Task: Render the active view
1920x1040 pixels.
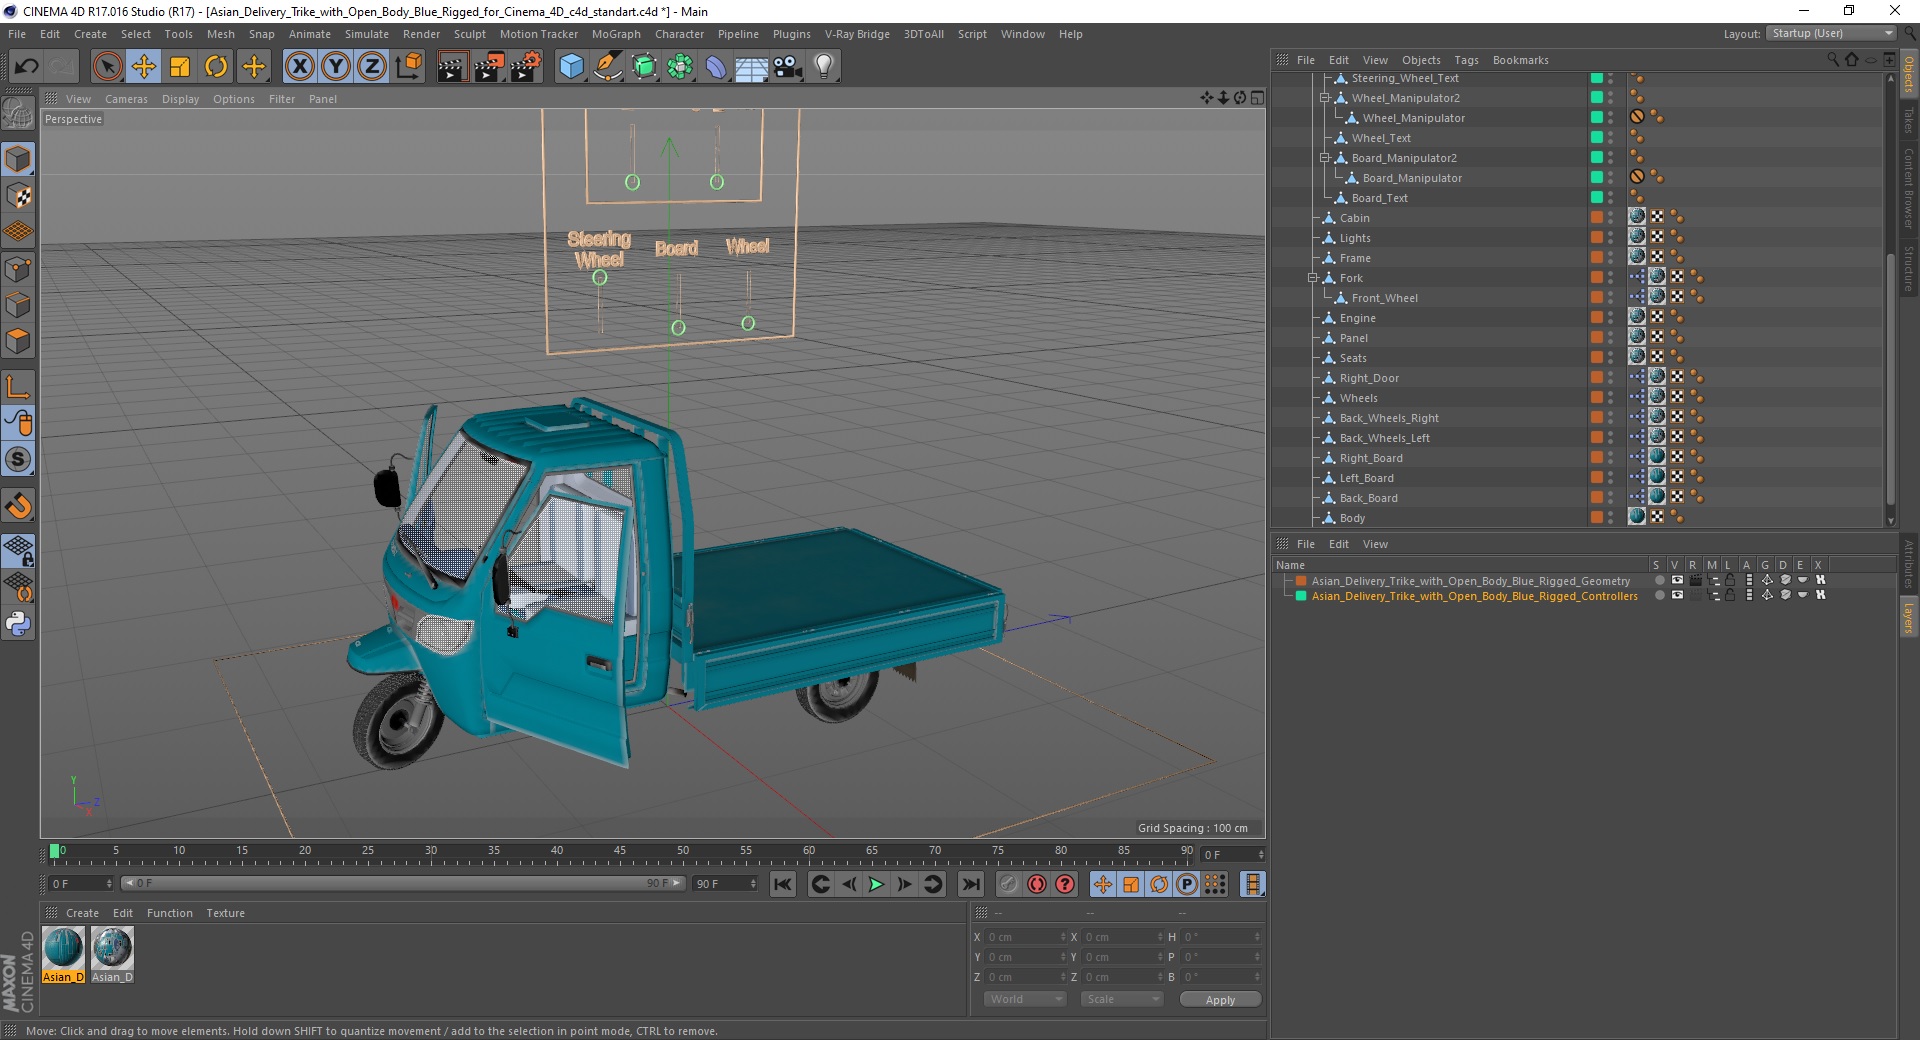Action: coord(452,67)
